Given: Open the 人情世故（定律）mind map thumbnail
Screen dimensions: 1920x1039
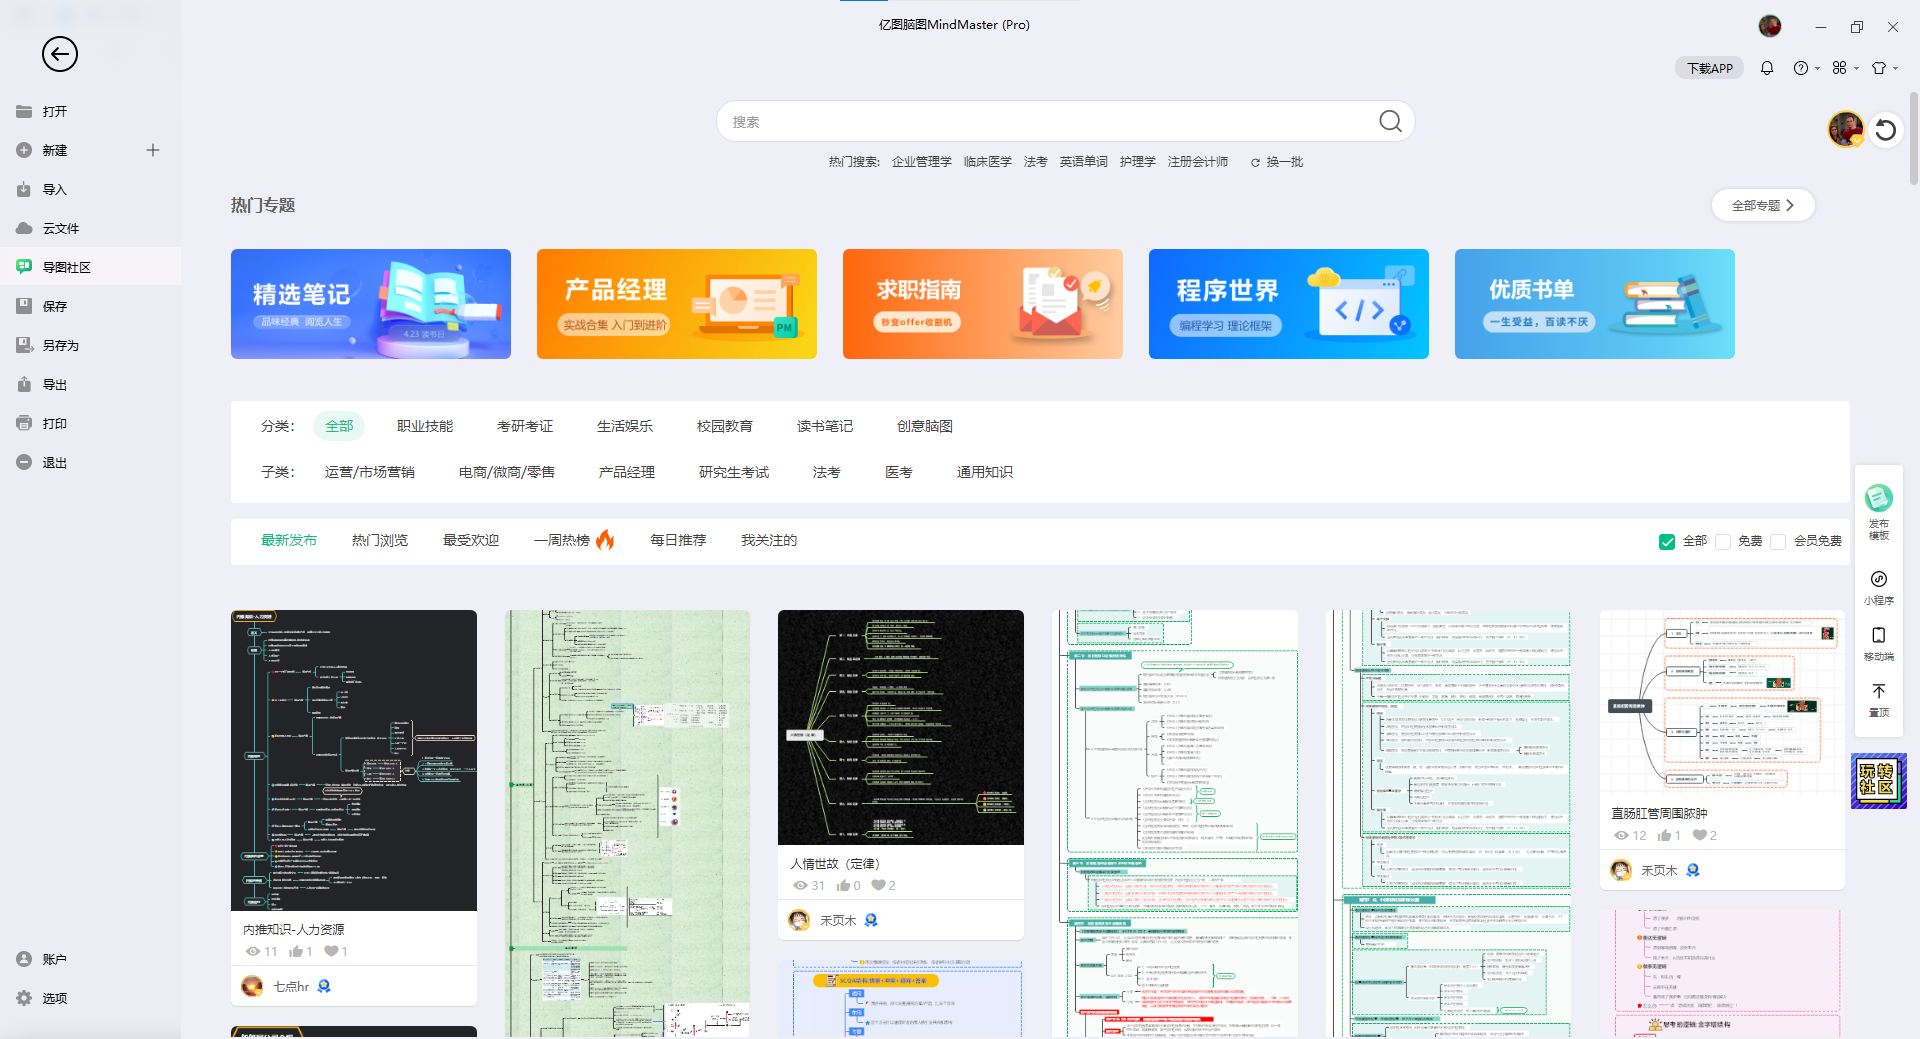Looking at the screenshot, I should pyautogui.click(x=900, y=728).
